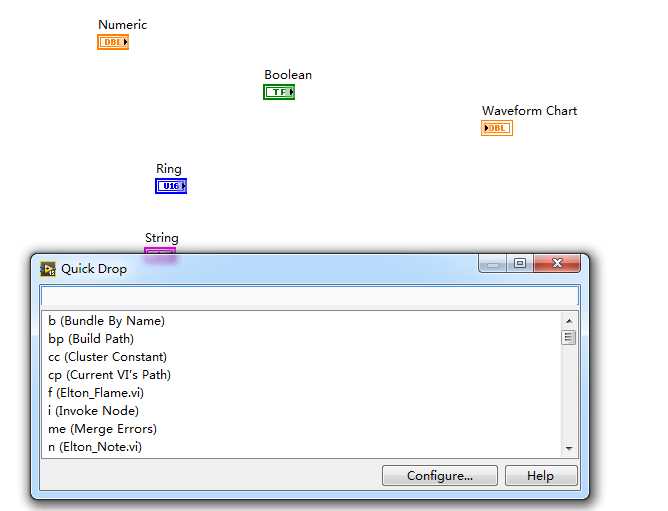Click the Boolean label text
Image resolution: width=668 pixels, height=511 pixels.
click(288, 75)
